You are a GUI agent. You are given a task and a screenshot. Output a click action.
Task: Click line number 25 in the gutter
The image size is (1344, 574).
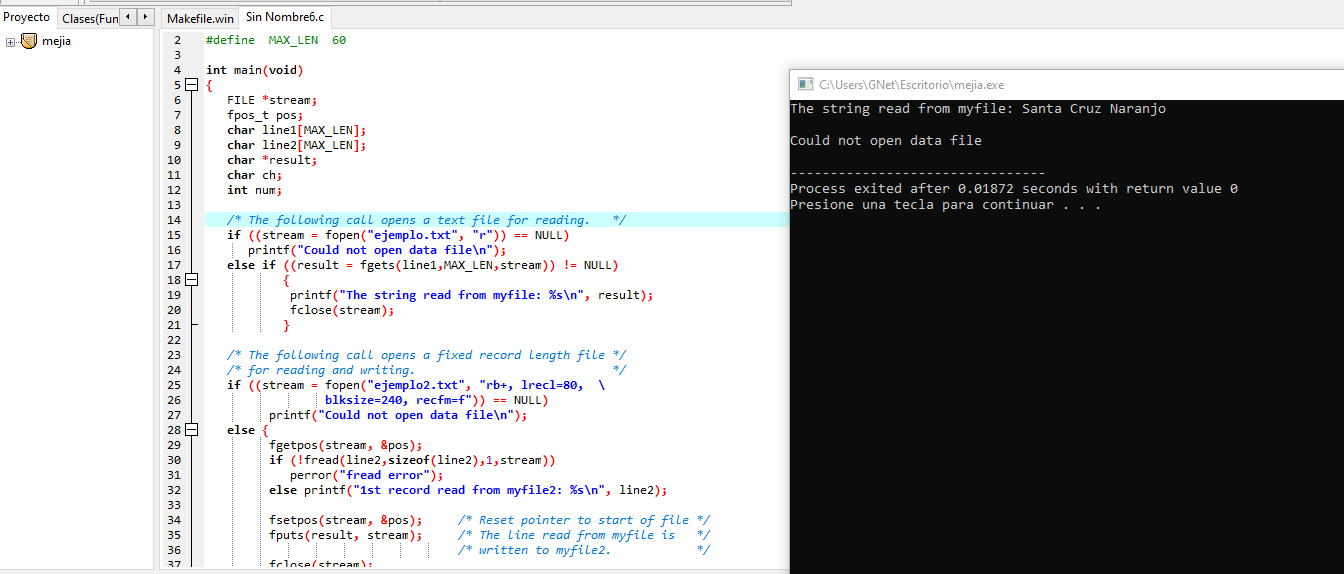(x=174, y=385)
